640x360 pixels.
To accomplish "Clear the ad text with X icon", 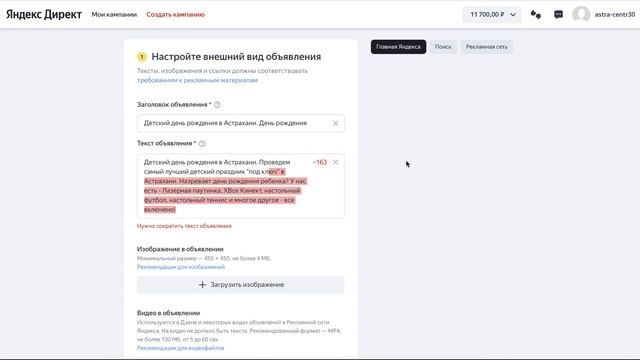I will point(336,162).
